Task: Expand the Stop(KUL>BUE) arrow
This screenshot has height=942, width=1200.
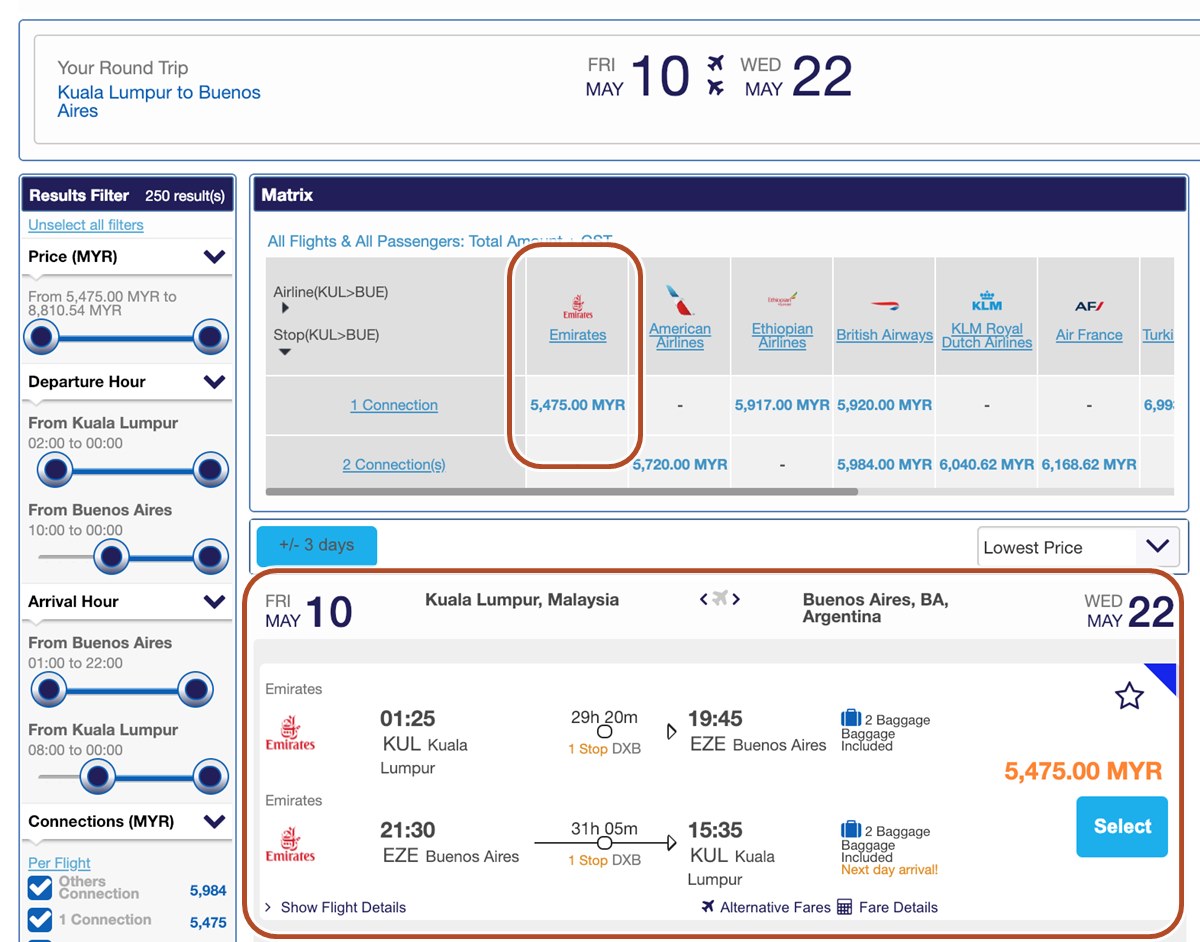Action: click(x=285, y=352)
